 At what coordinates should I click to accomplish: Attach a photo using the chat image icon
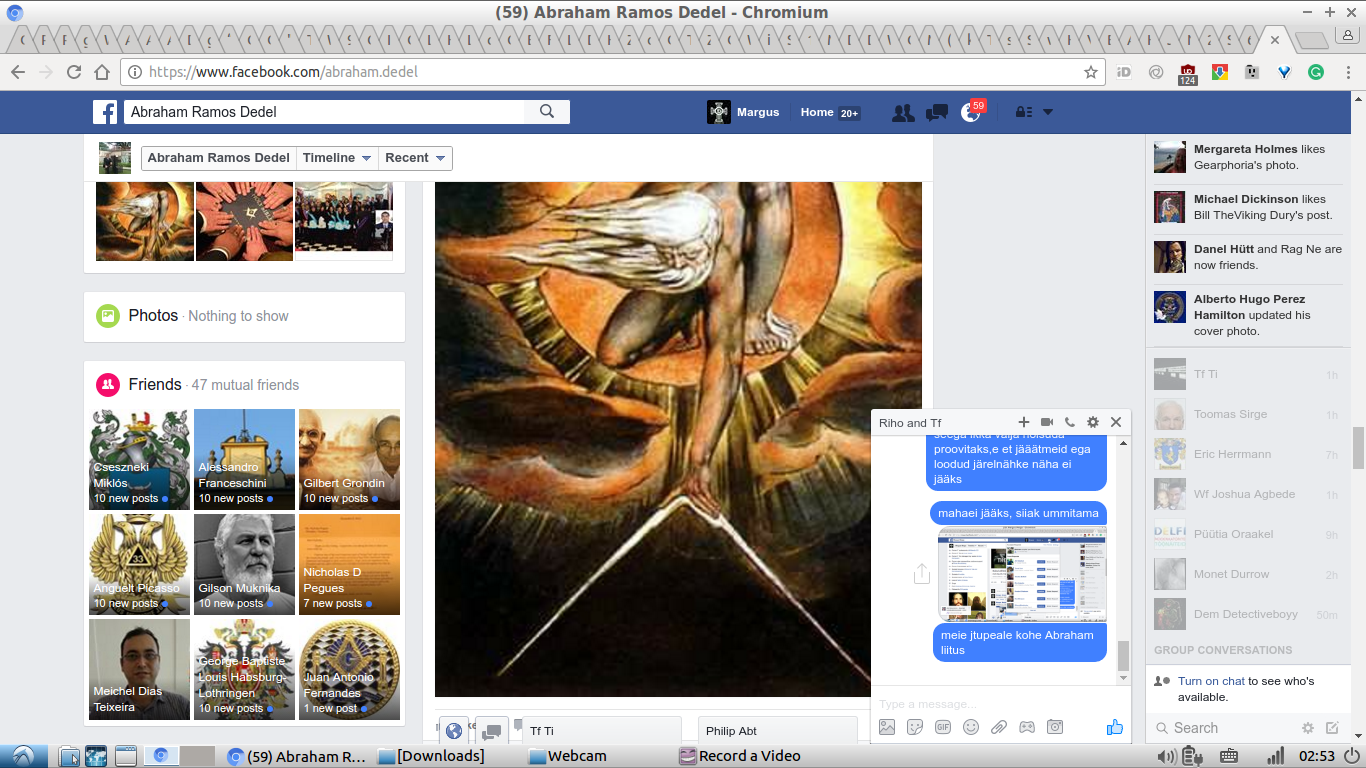887,728
